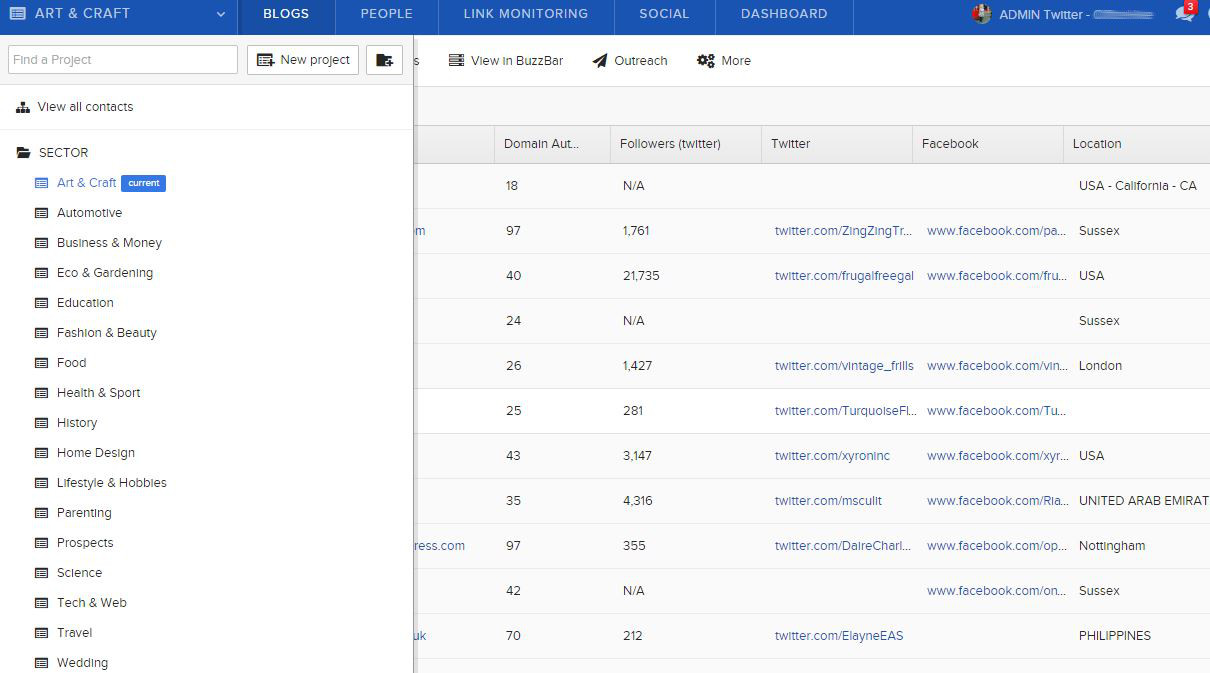Image resolution: width=1210 pixels, height=673 pixels.
Task: Select the Fashion & Beauty project
Action: coord(106,333)
